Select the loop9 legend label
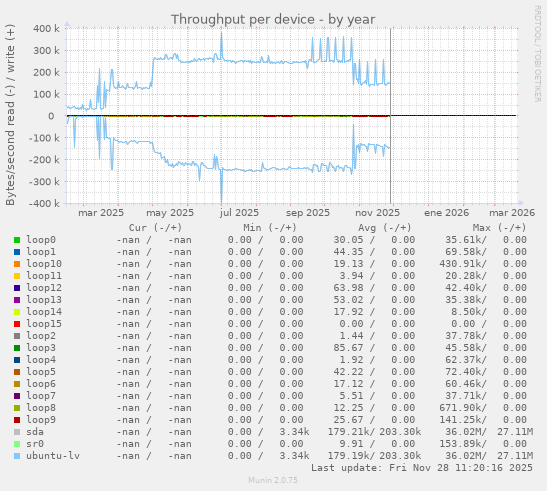 point(41,419)
